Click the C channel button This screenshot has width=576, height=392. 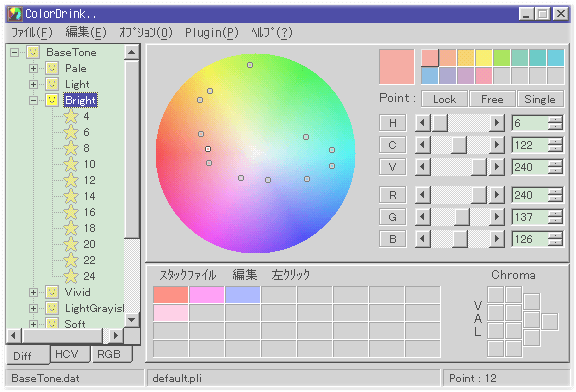pyautogui.click(x=393, y=145)
